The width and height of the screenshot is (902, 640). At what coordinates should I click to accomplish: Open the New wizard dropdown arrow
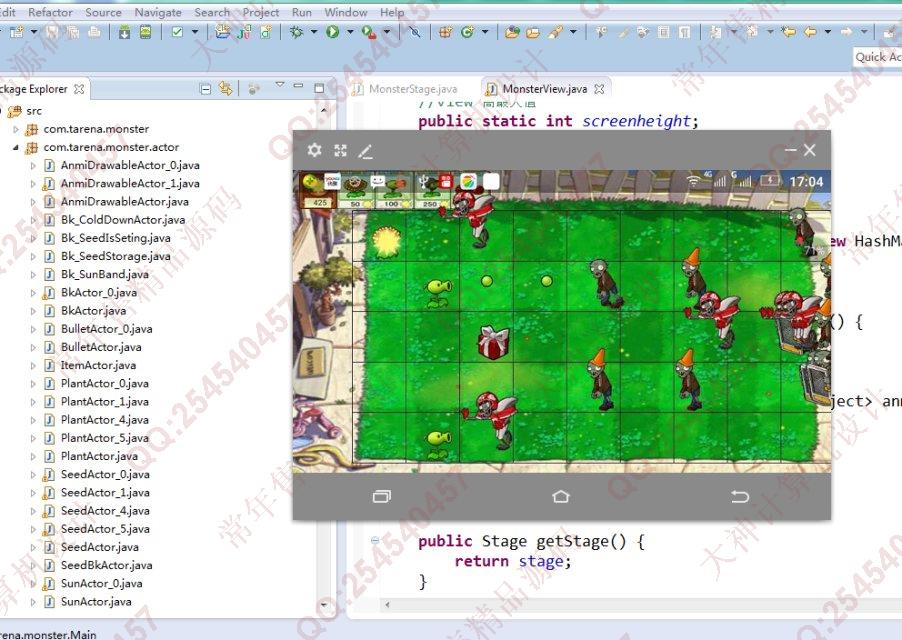[x=33, y=32]
